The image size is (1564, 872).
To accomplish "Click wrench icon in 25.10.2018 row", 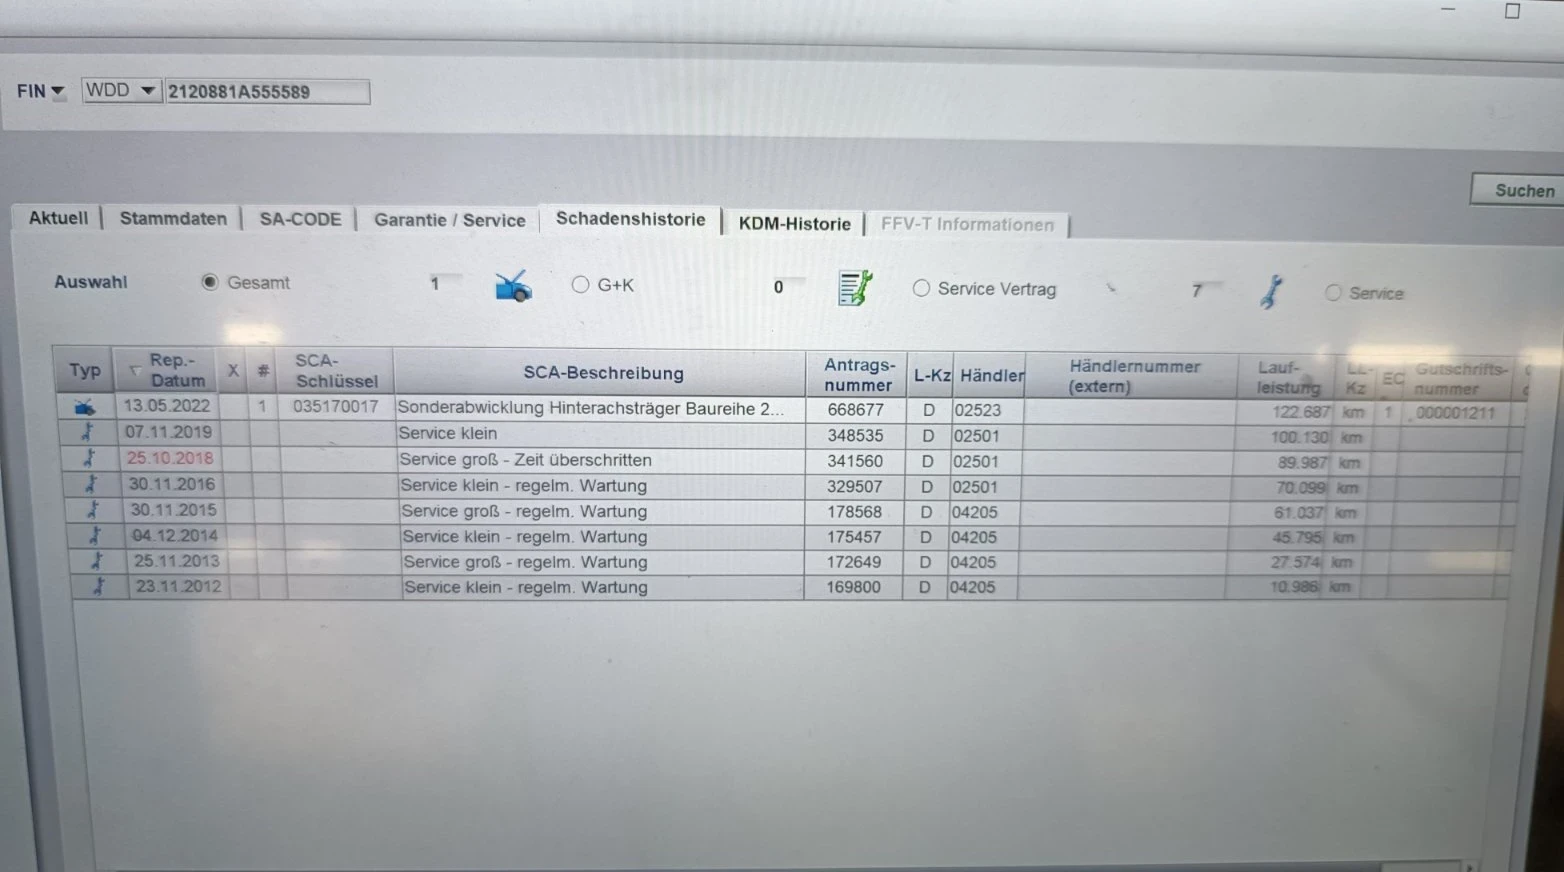I will (x=89, y=458).
